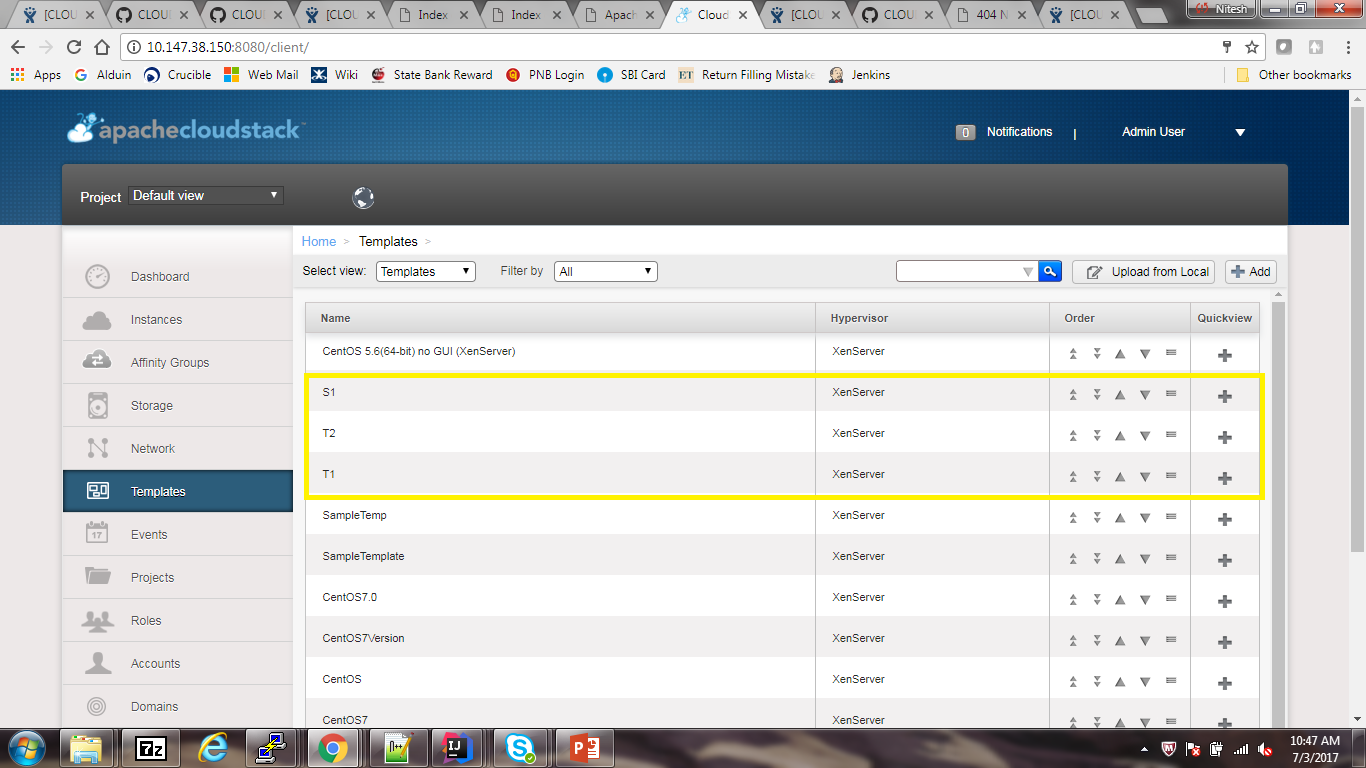Open the Crucible bookmark
This screenshot has width=1366, height=768.
(x=178, y=75)
